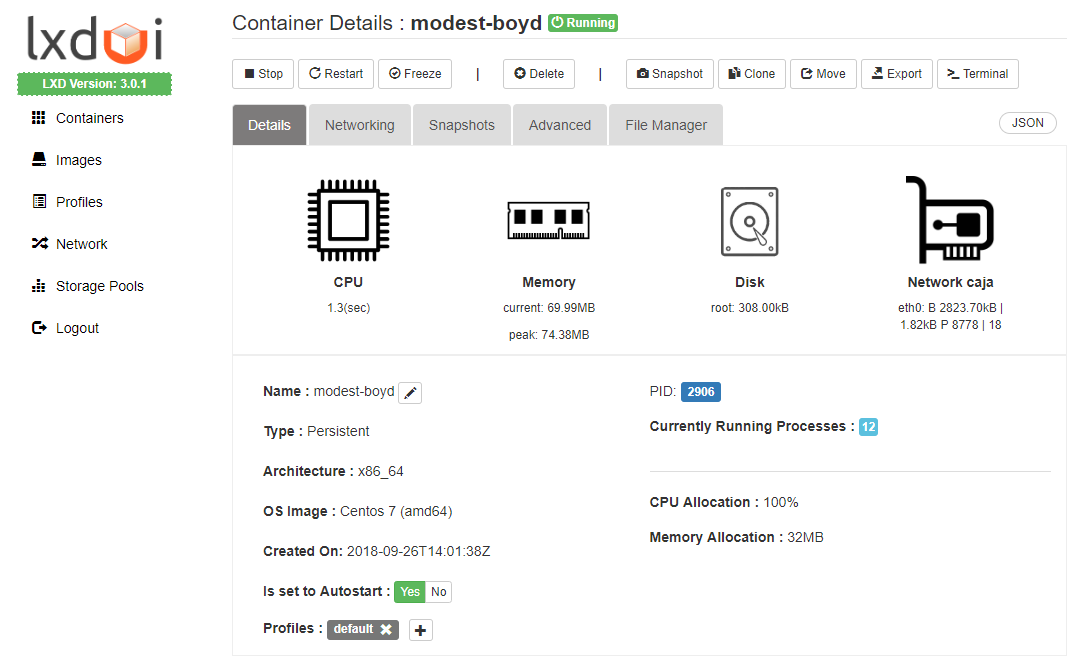Click the Memory Allocation 32MB text
The height and width of the screenshot is (667, 1082).
click(x=736, y=537)
